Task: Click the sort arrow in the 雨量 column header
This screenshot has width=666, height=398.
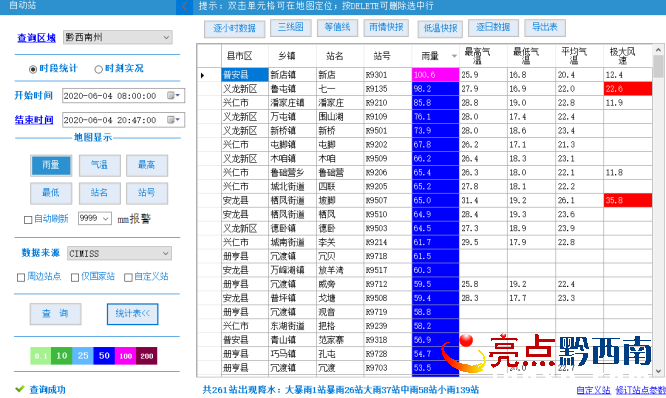Action: click(x=454, y=56)
